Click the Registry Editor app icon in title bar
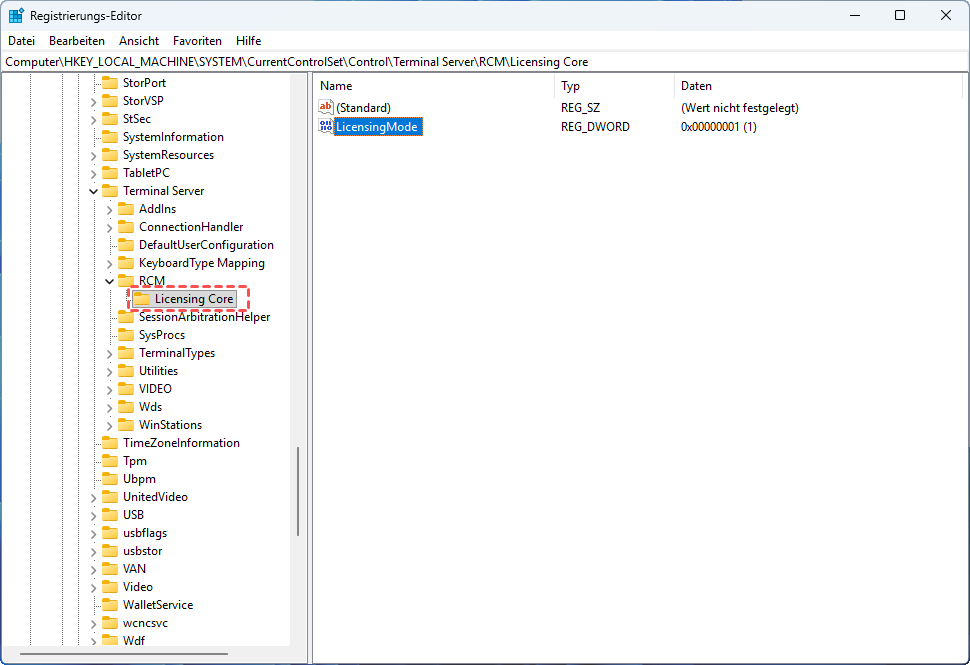The image size is (970, 665). click(x=17, y=15)
